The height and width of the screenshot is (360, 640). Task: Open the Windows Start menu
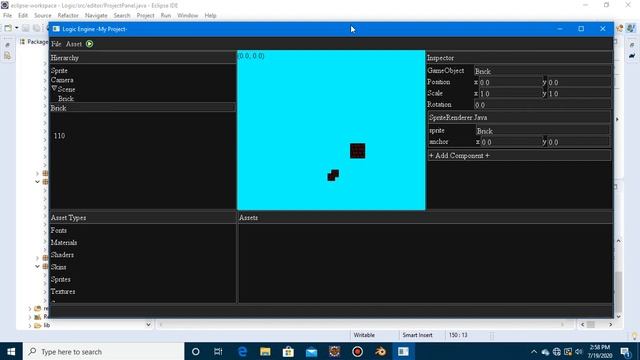point(11,351)
